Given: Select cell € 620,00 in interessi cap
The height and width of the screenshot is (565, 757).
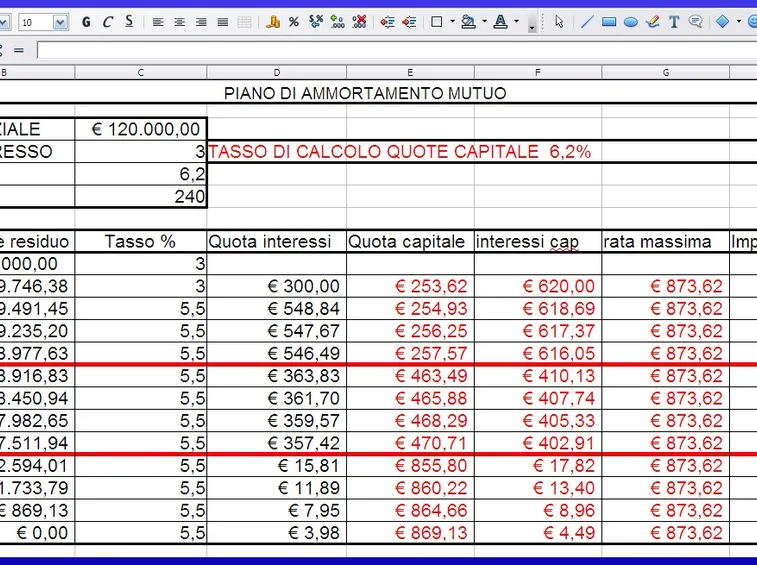Looking at the screenshot, I should coord(538,286).
